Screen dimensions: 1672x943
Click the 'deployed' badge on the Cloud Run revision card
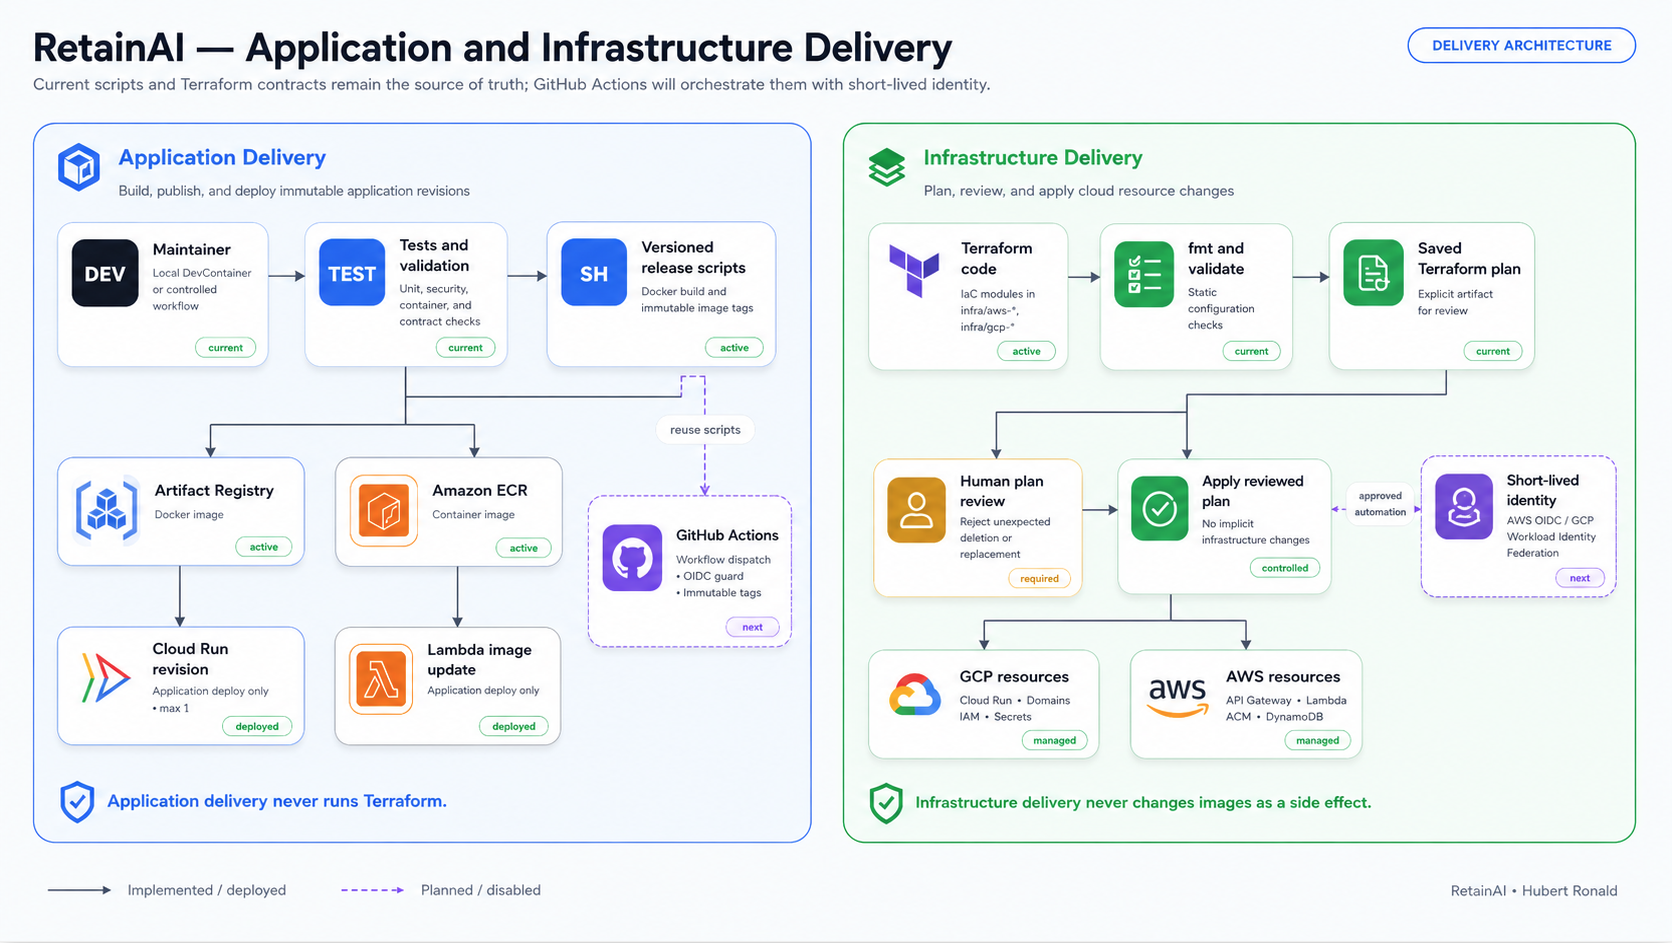pyautogui.click(x=257, y=727)
